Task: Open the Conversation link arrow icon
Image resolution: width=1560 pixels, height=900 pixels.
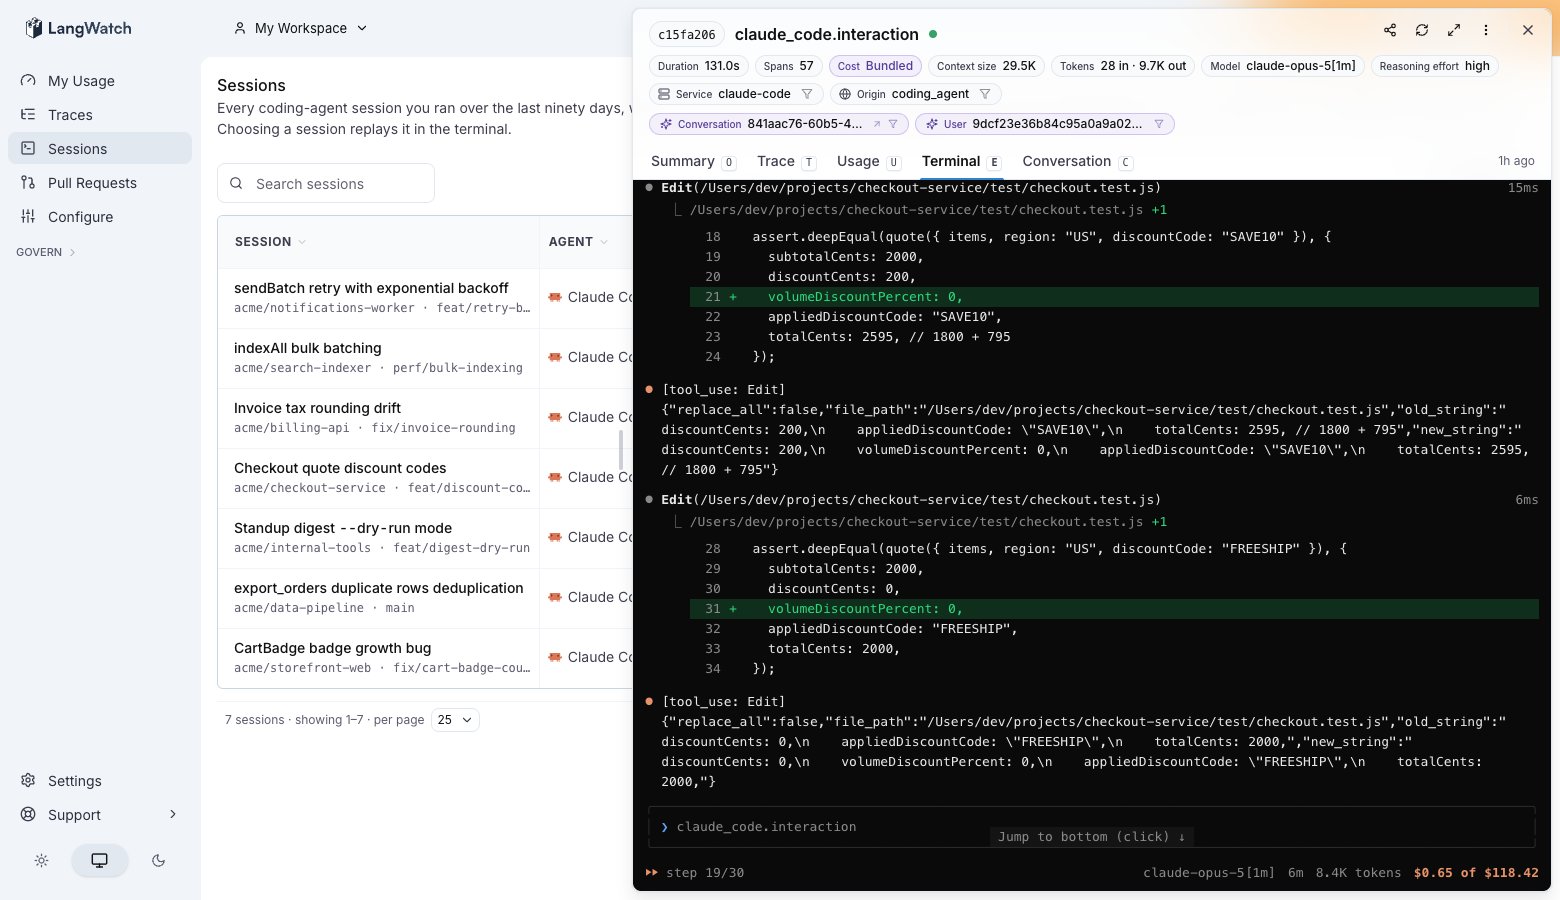Action: pyautogui.click(x=877, y=124)
